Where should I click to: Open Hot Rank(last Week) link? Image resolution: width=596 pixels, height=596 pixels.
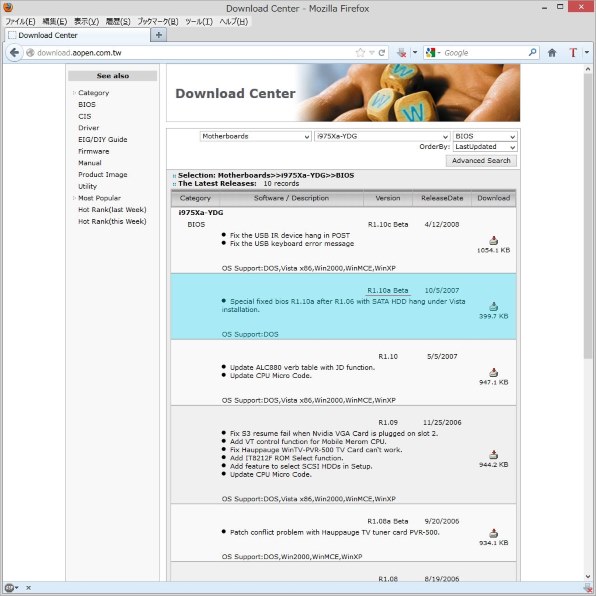pos(112,210)
